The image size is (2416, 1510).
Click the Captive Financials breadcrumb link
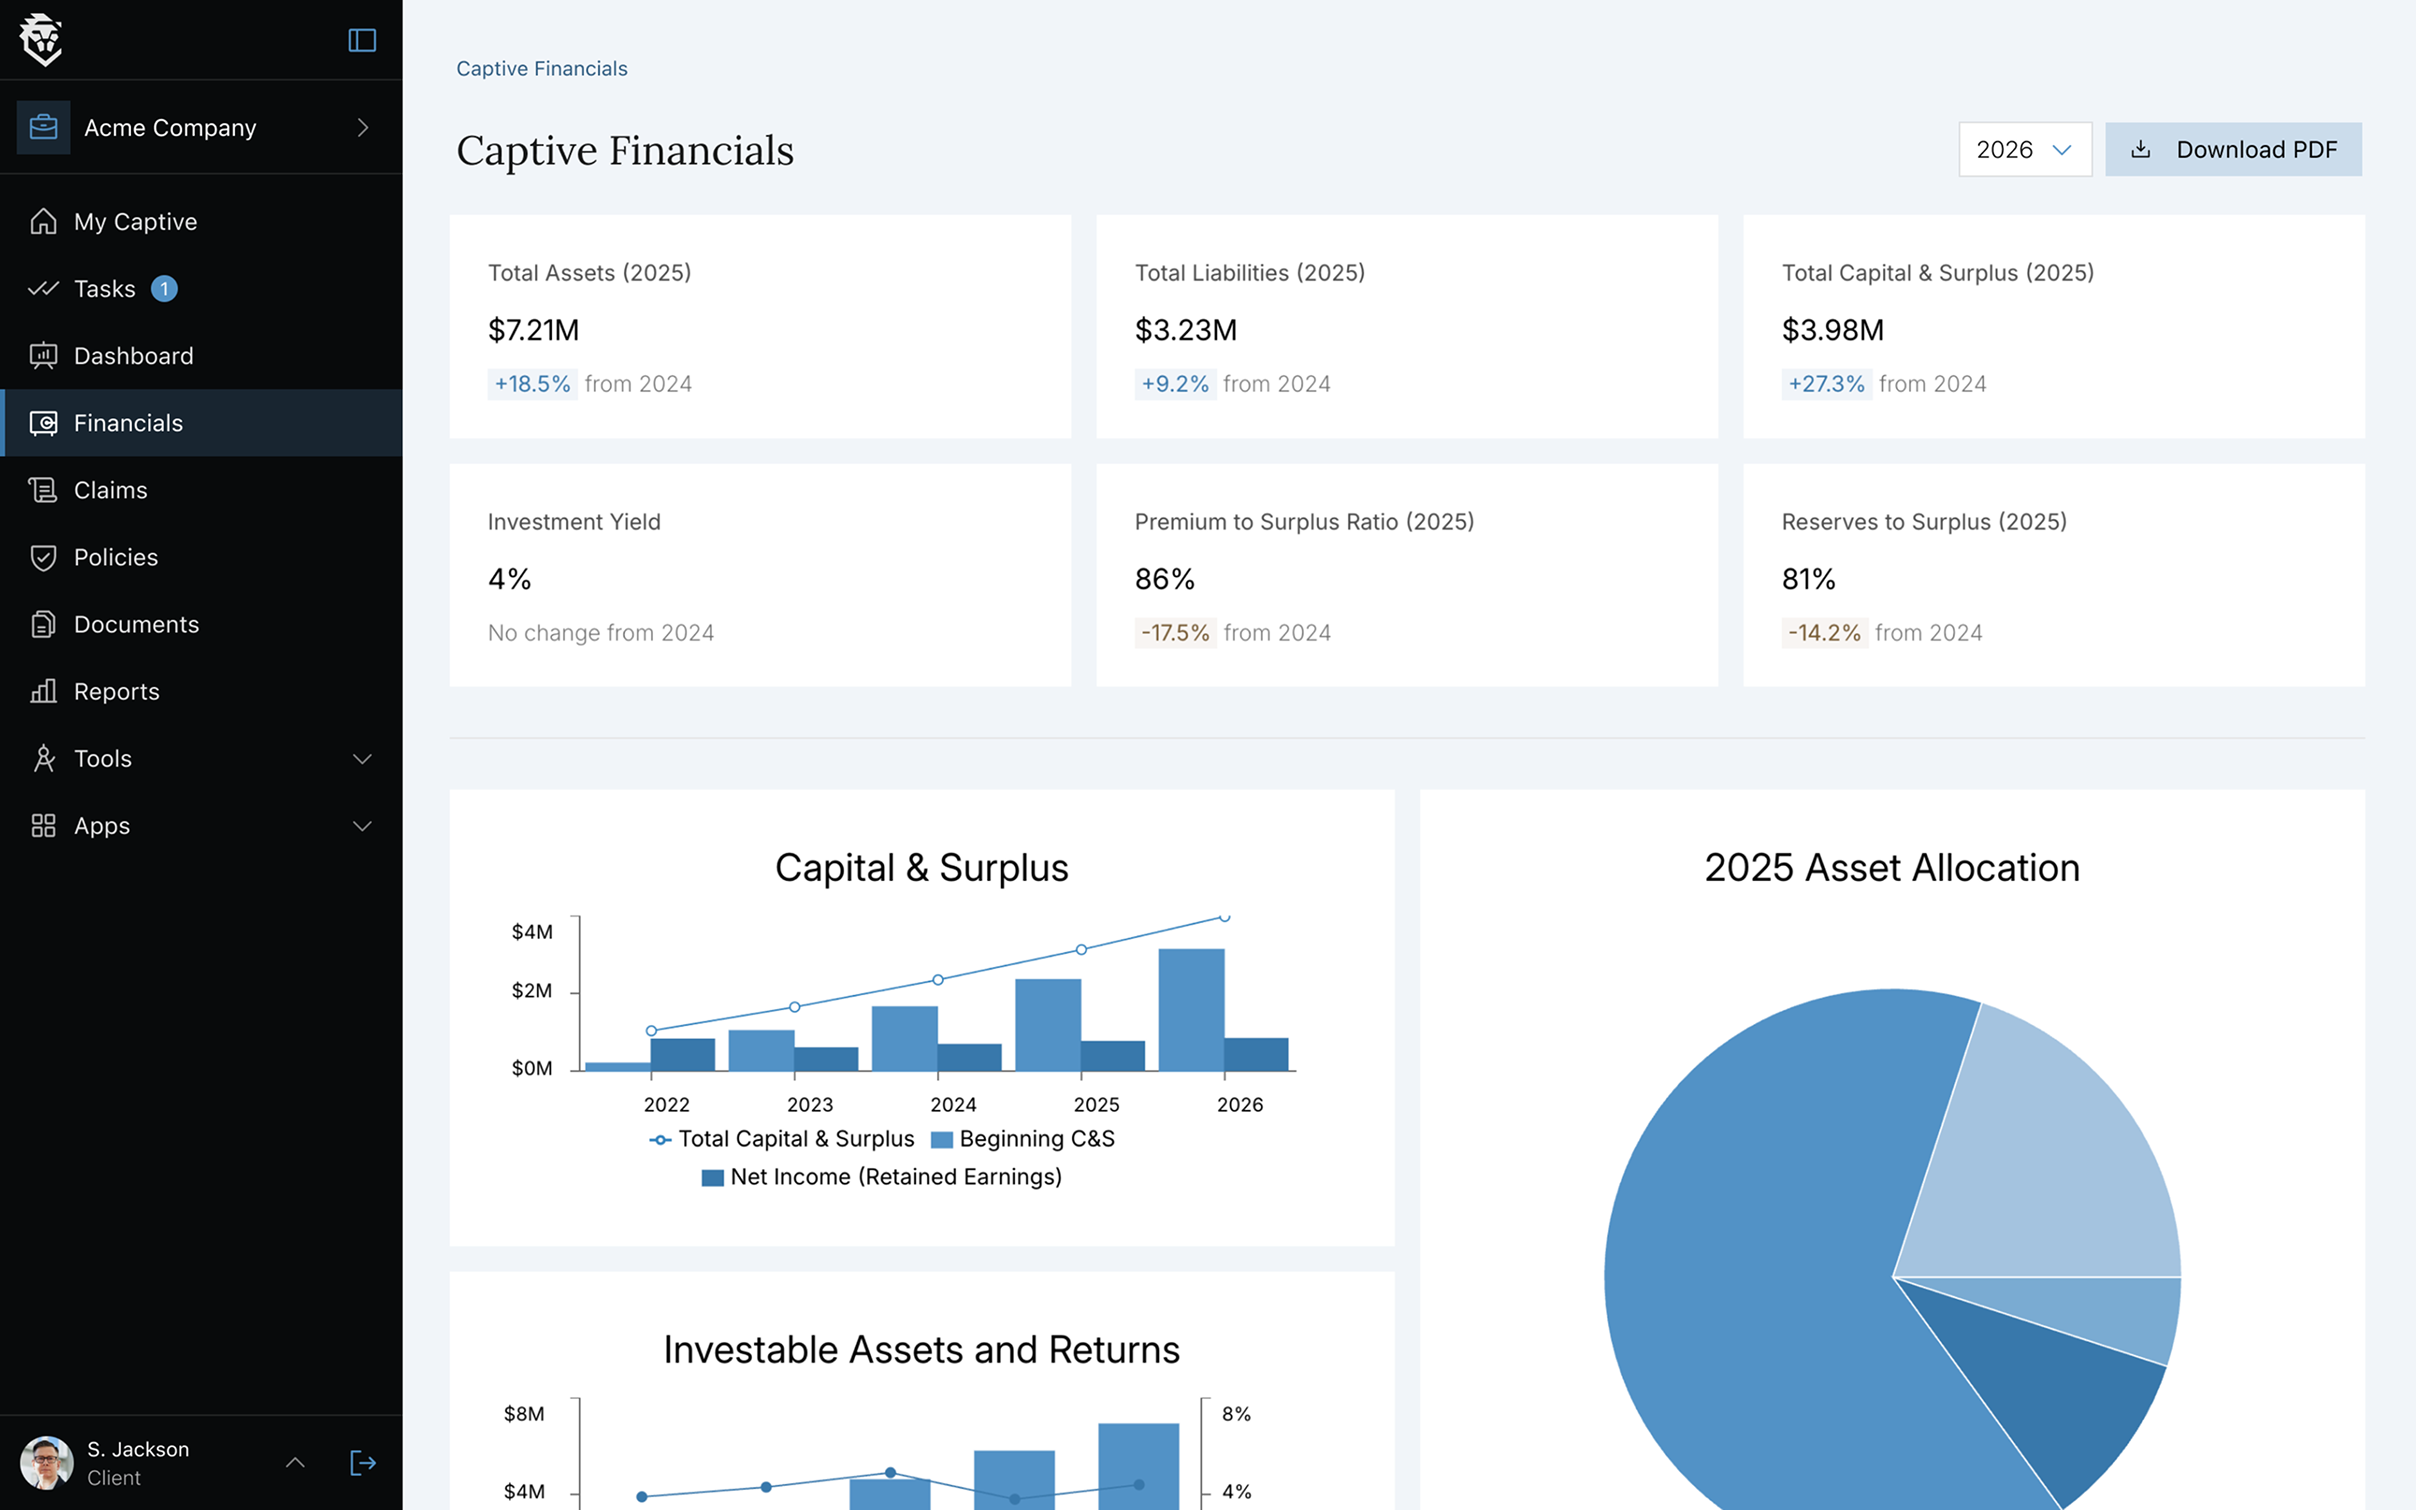[541, 68]
